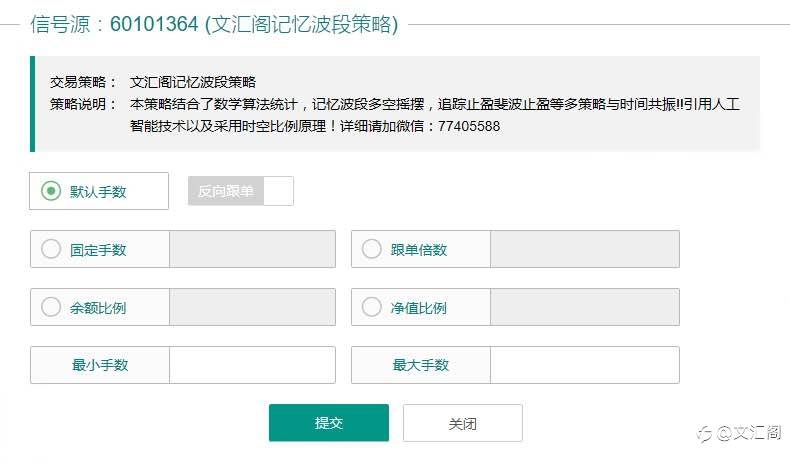The image size is (790, 465).
Task: Choose the 余额比例 radio option
Action: coord(51,307)
